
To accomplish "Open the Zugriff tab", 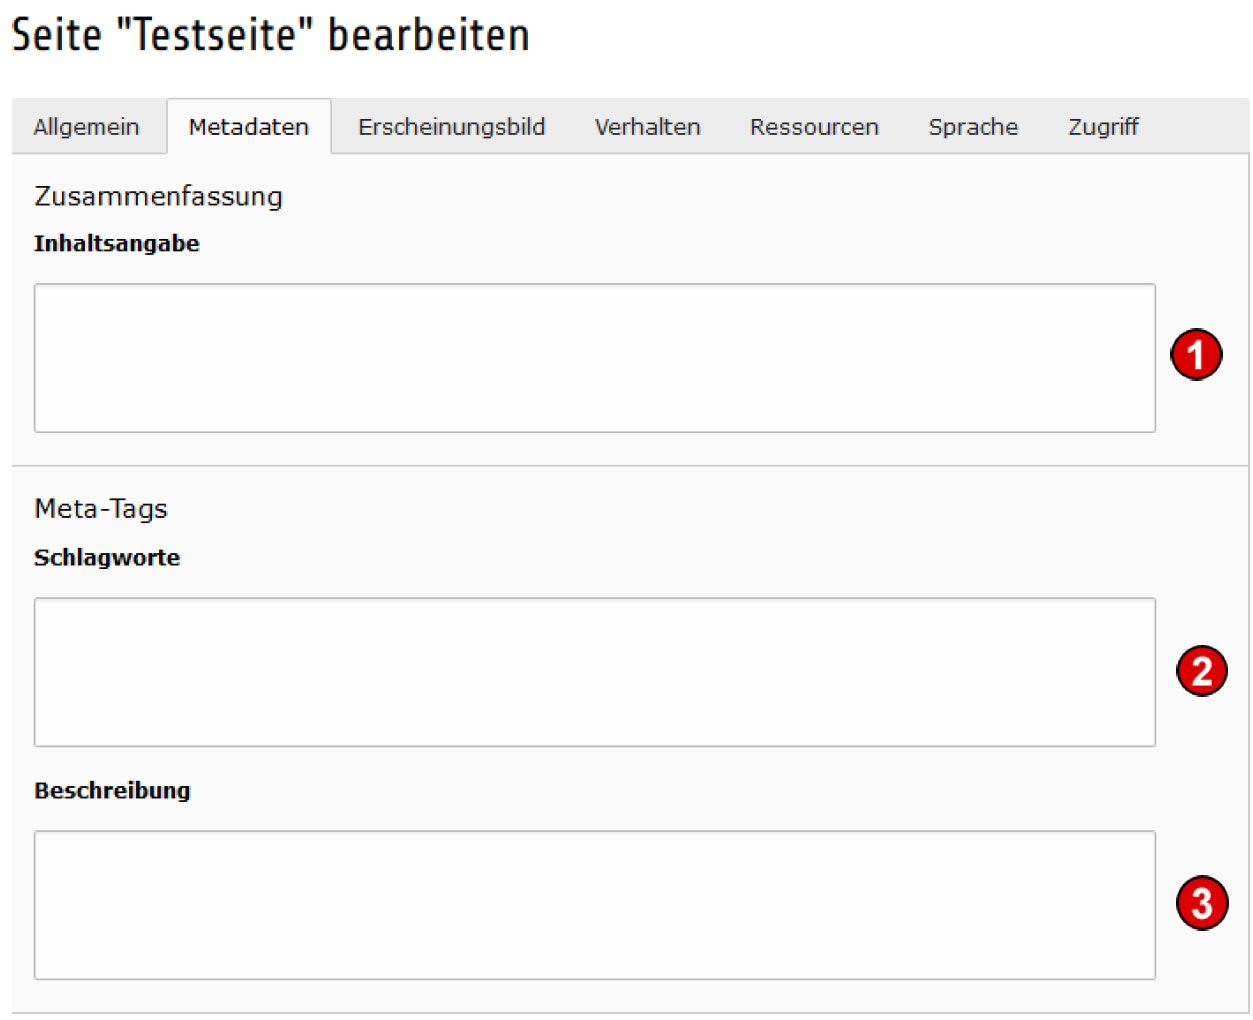I will (1104, 127).
